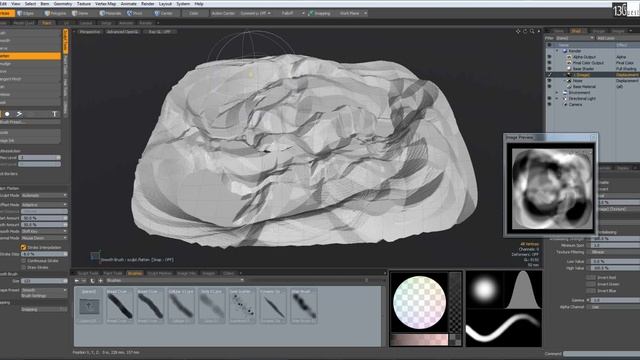The width and height of the screenshot is (640, 360).
Task: Open the Geometry menu
Action: (x=63, y=4)
